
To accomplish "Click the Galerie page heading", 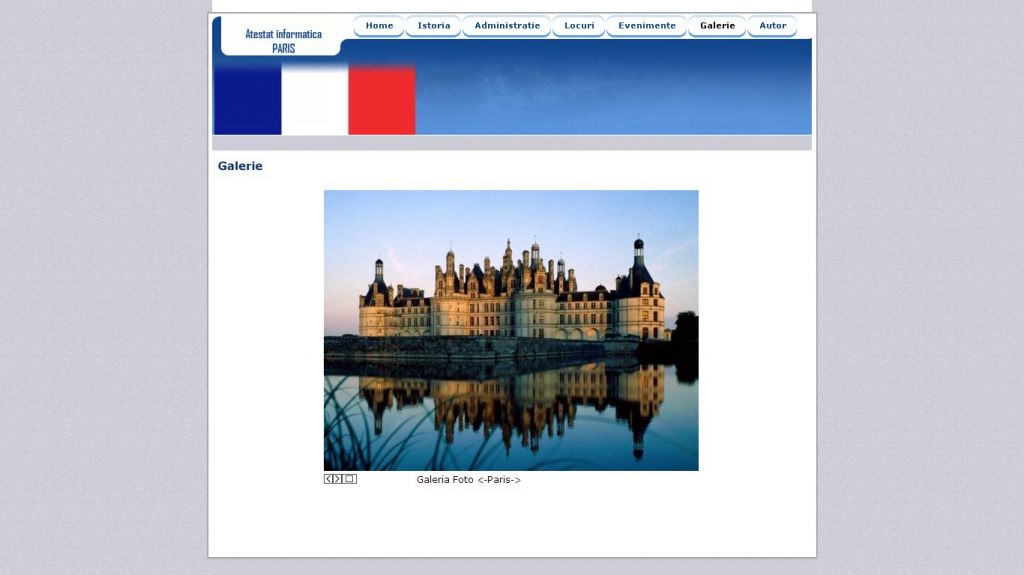I will 240,166.
